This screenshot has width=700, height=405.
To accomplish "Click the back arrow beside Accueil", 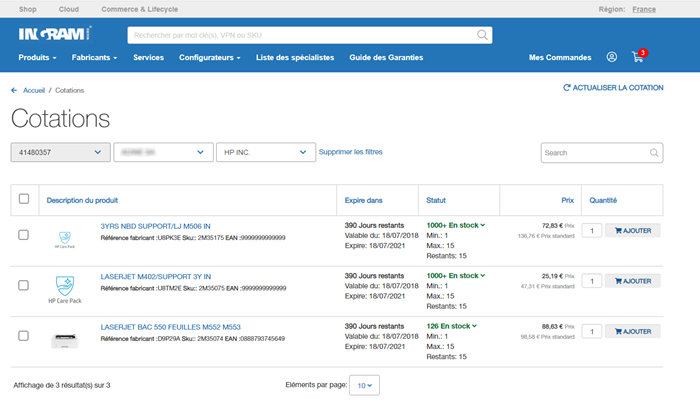I will pos(14,90).
